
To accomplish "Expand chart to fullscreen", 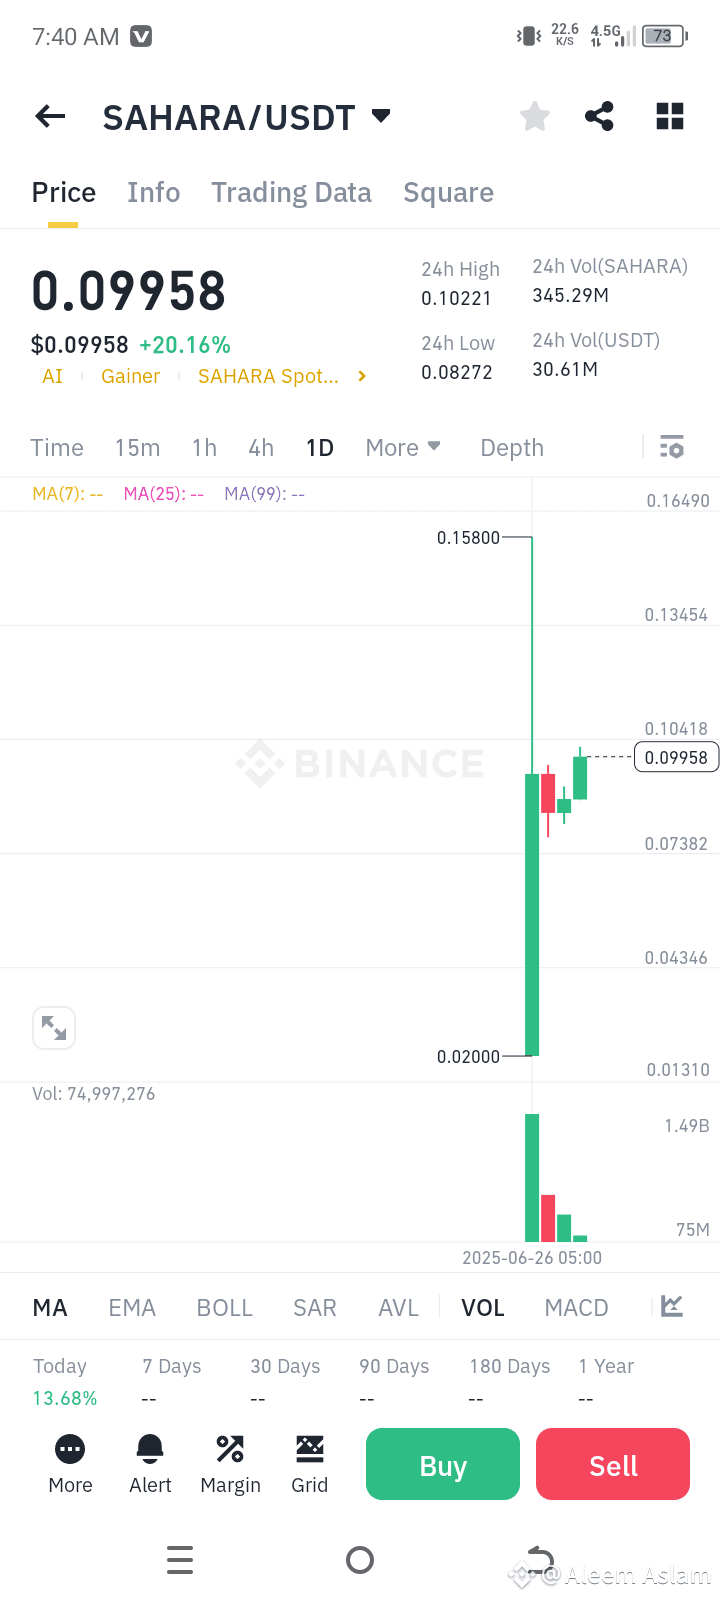I will click(x=54, y=1028).
